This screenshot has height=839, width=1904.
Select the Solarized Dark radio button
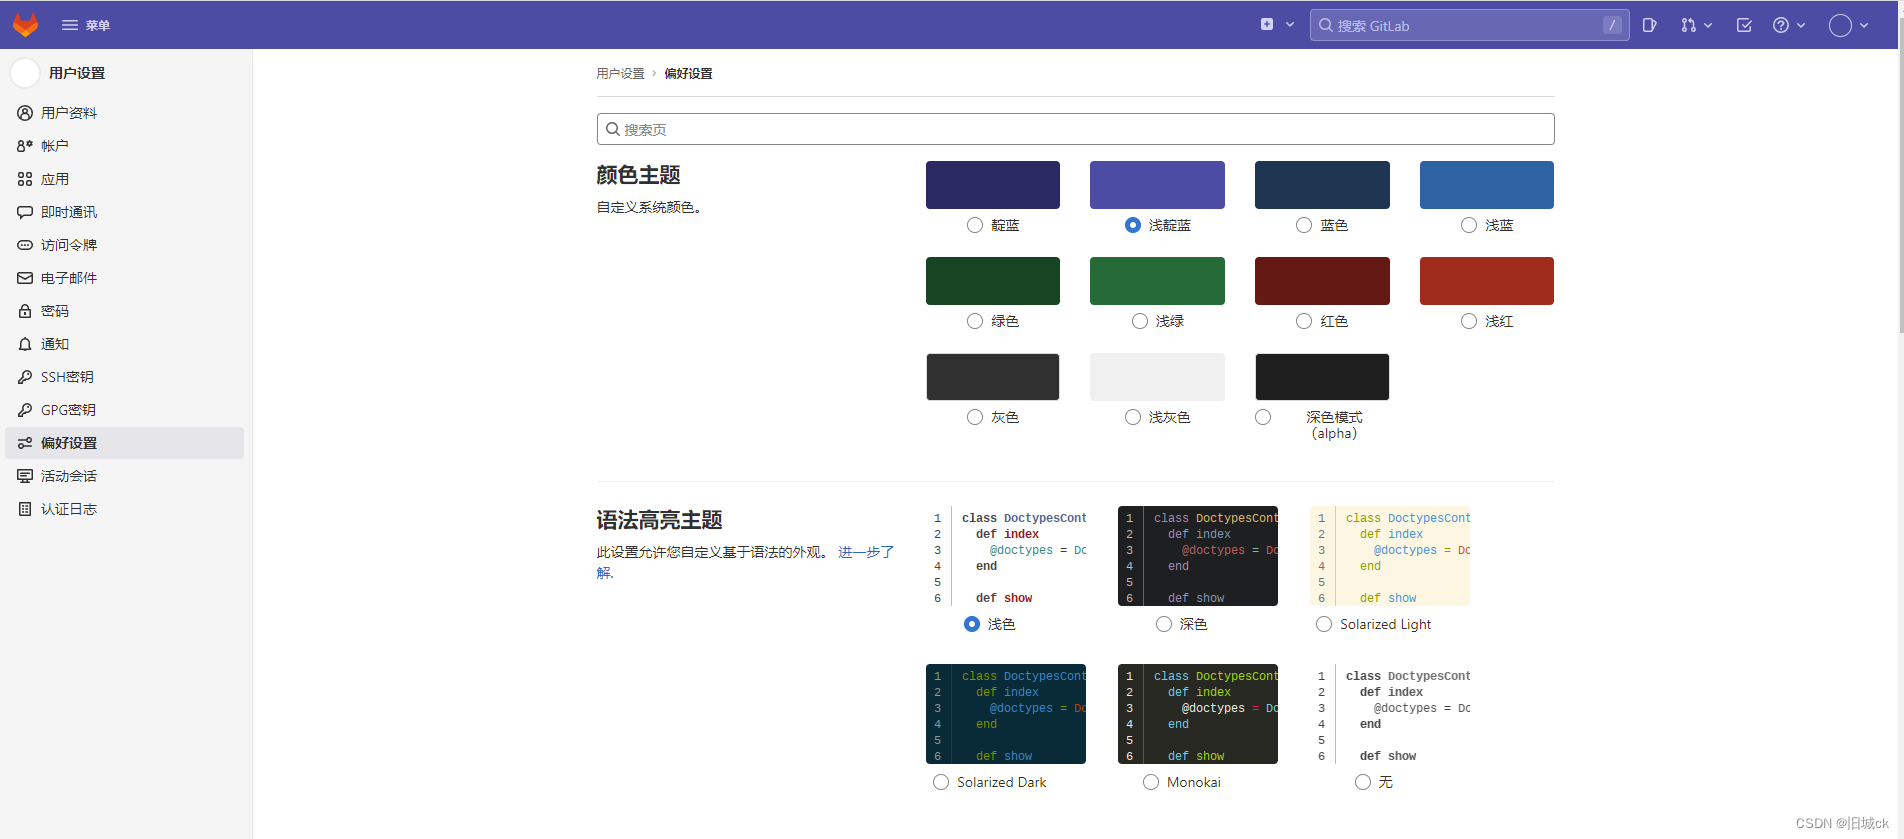pyautogui.click(x=941, y=782)
